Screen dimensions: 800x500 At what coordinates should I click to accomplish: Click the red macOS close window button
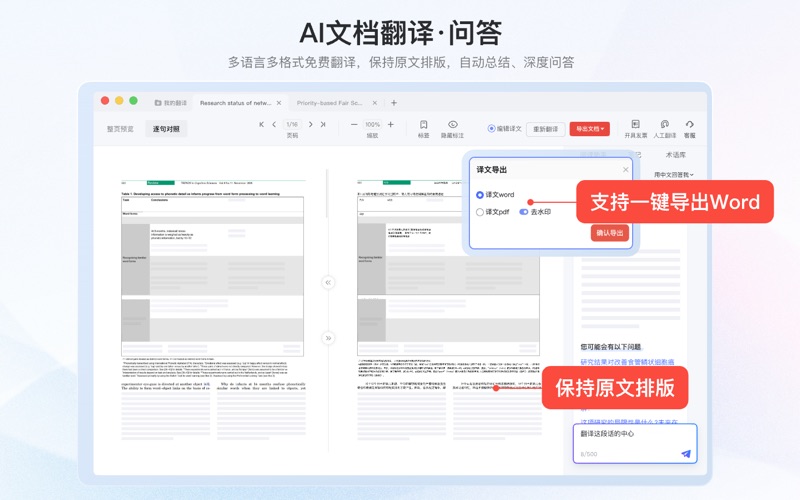105,101
